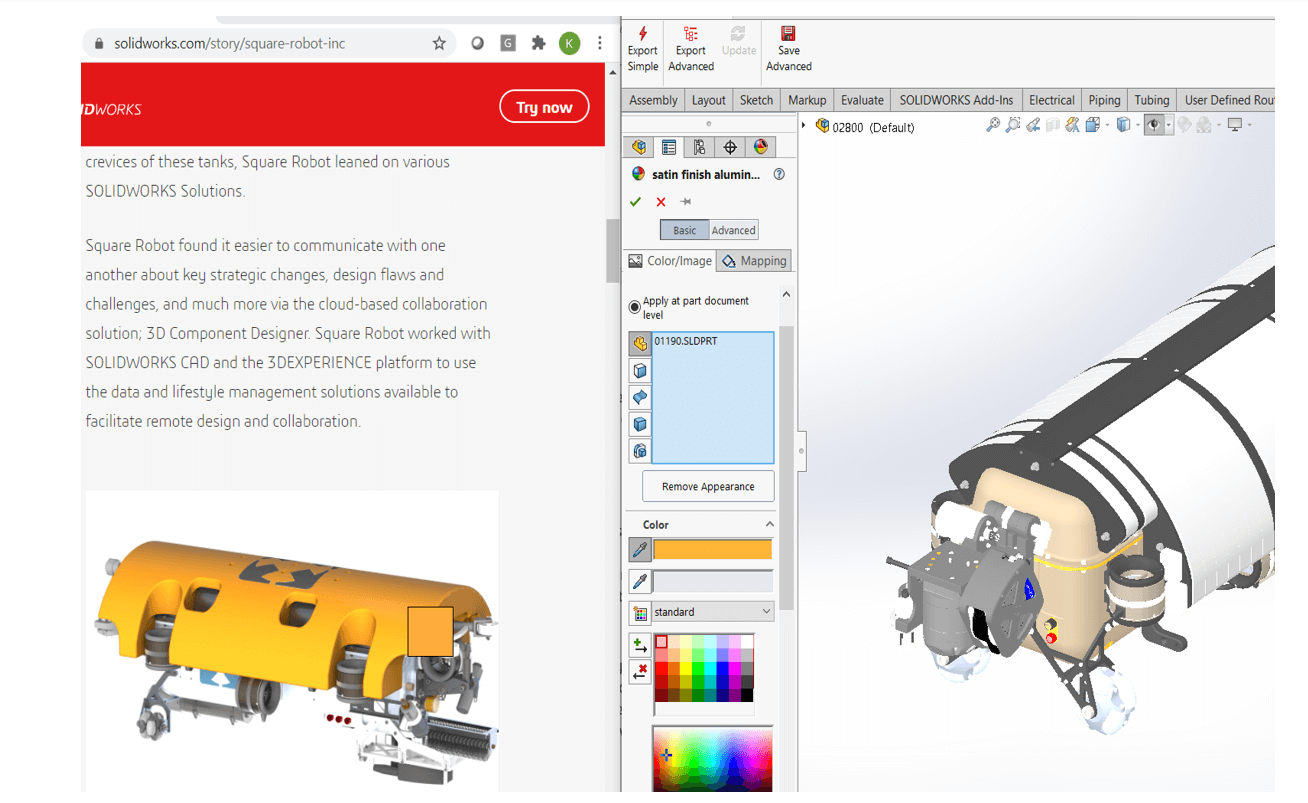Open the standard color swatch dropdown
This screenshot has height=803, width=1308.
[713, 612]
